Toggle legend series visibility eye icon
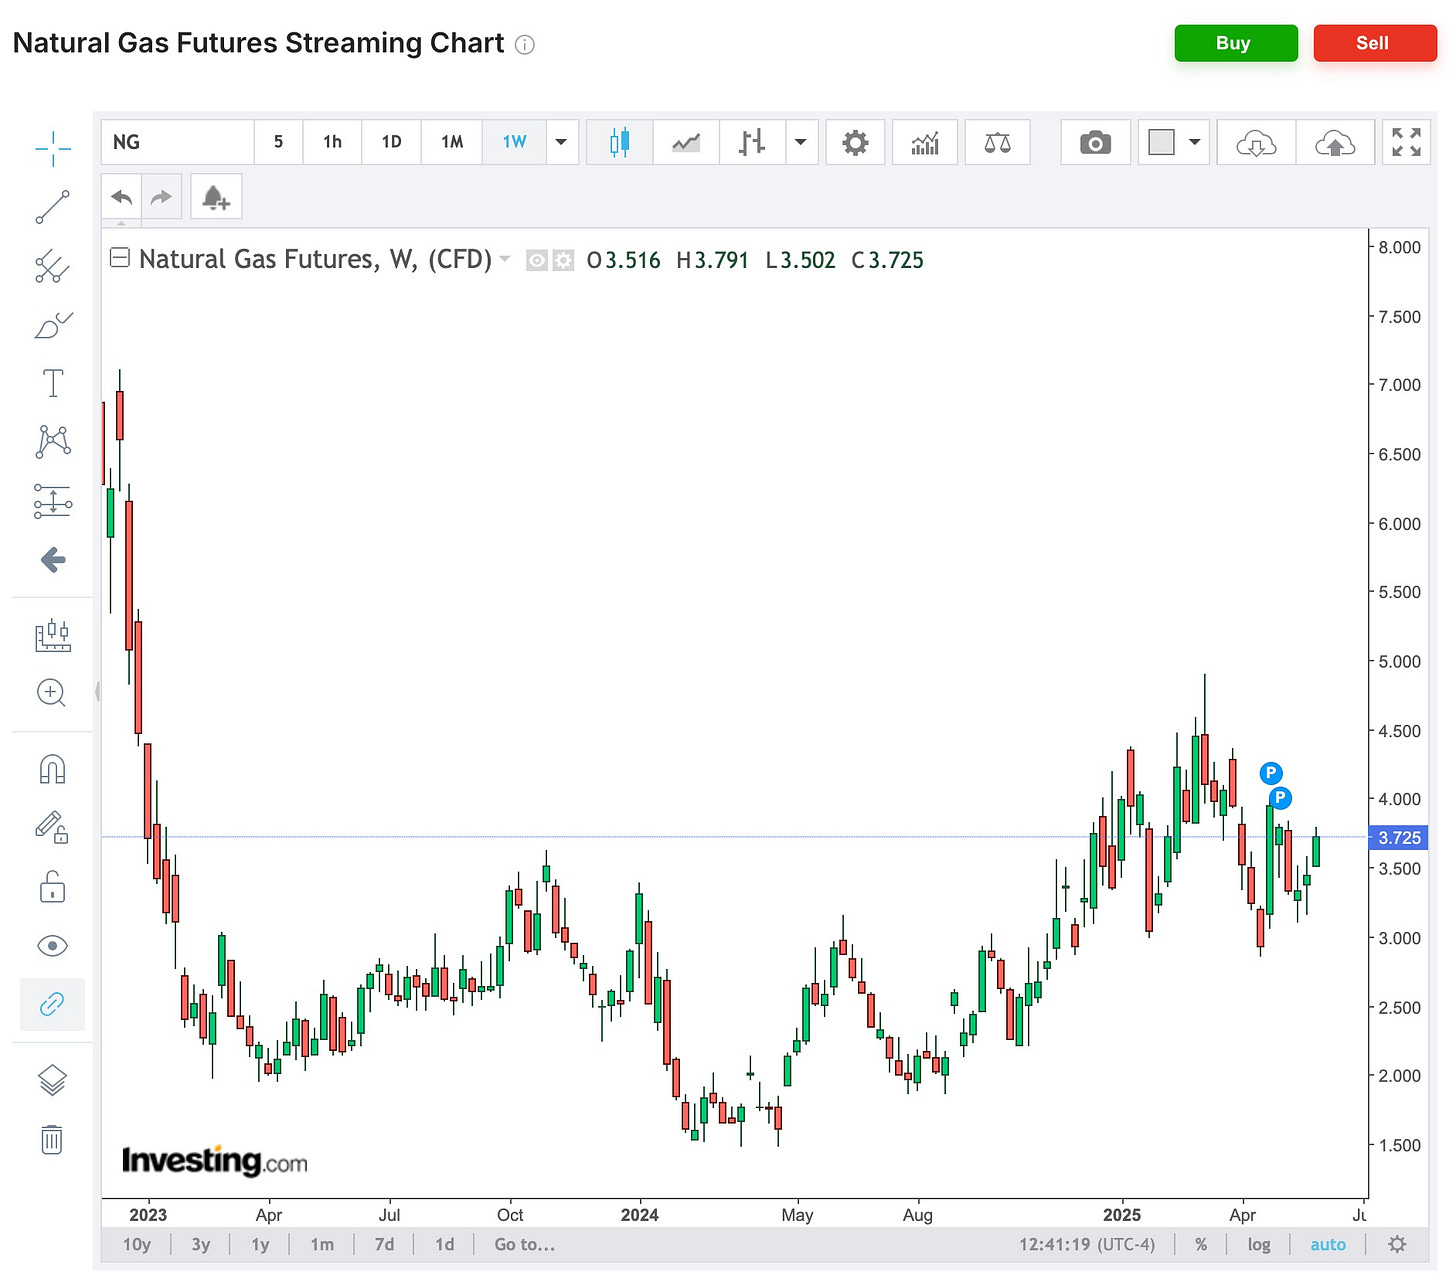The height and width of the screenshot is (1278, 1456). 537,261
